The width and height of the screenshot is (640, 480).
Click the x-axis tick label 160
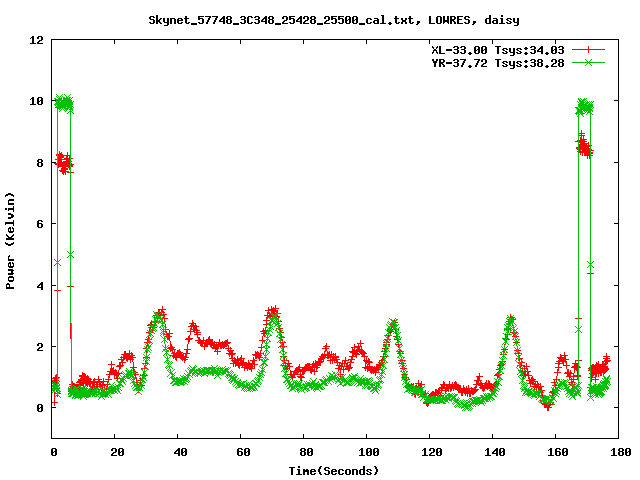click(558, 452)
